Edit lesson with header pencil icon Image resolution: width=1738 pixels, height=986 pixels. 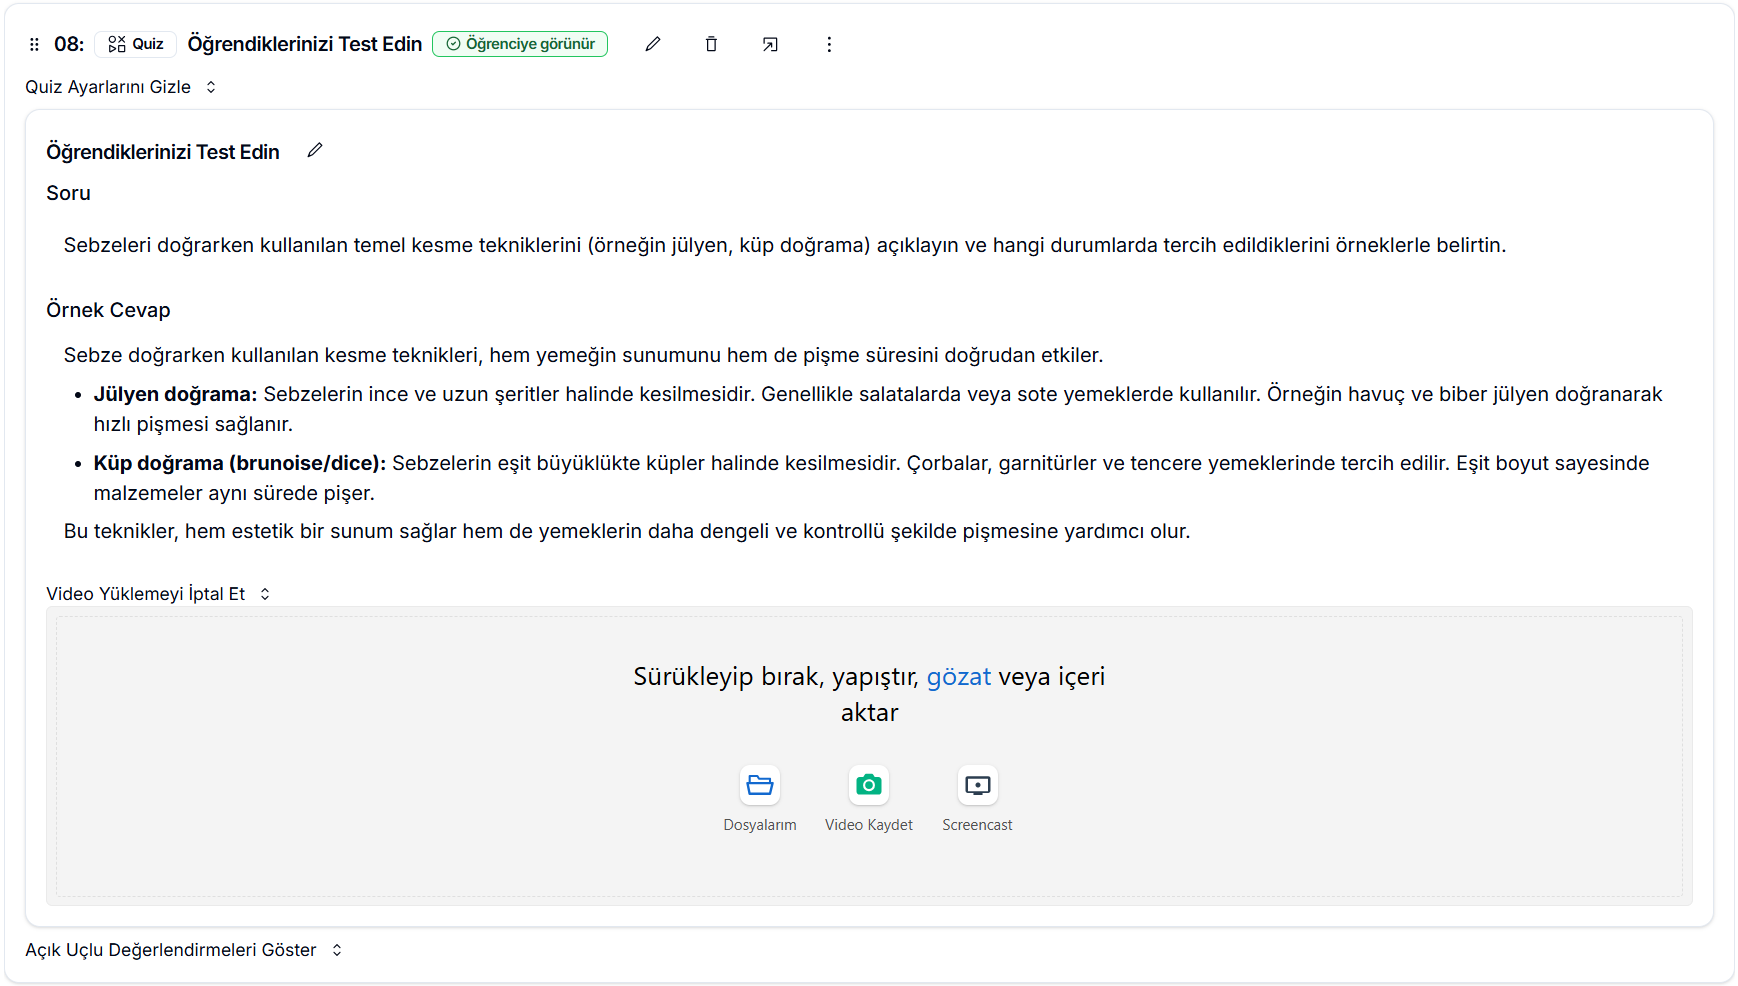click(x=653, y=44)
